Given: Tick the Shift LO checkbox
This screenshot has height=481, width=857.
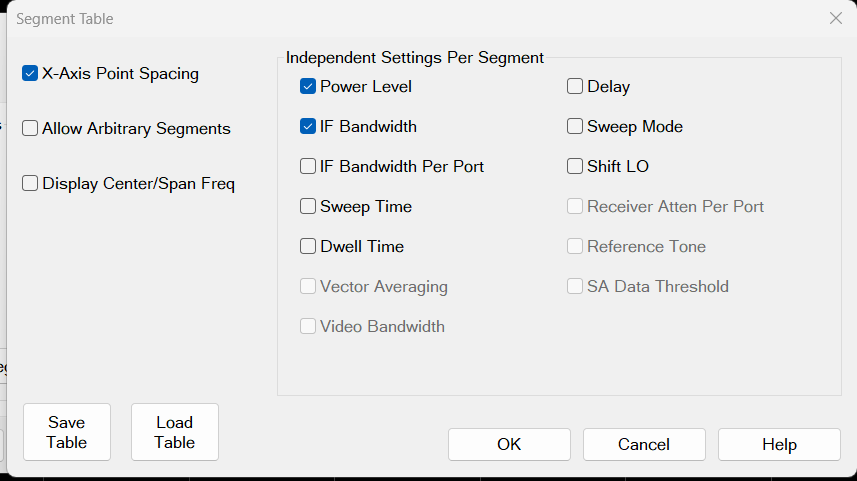Looking at the screenshot, I should tap(575, 167).
